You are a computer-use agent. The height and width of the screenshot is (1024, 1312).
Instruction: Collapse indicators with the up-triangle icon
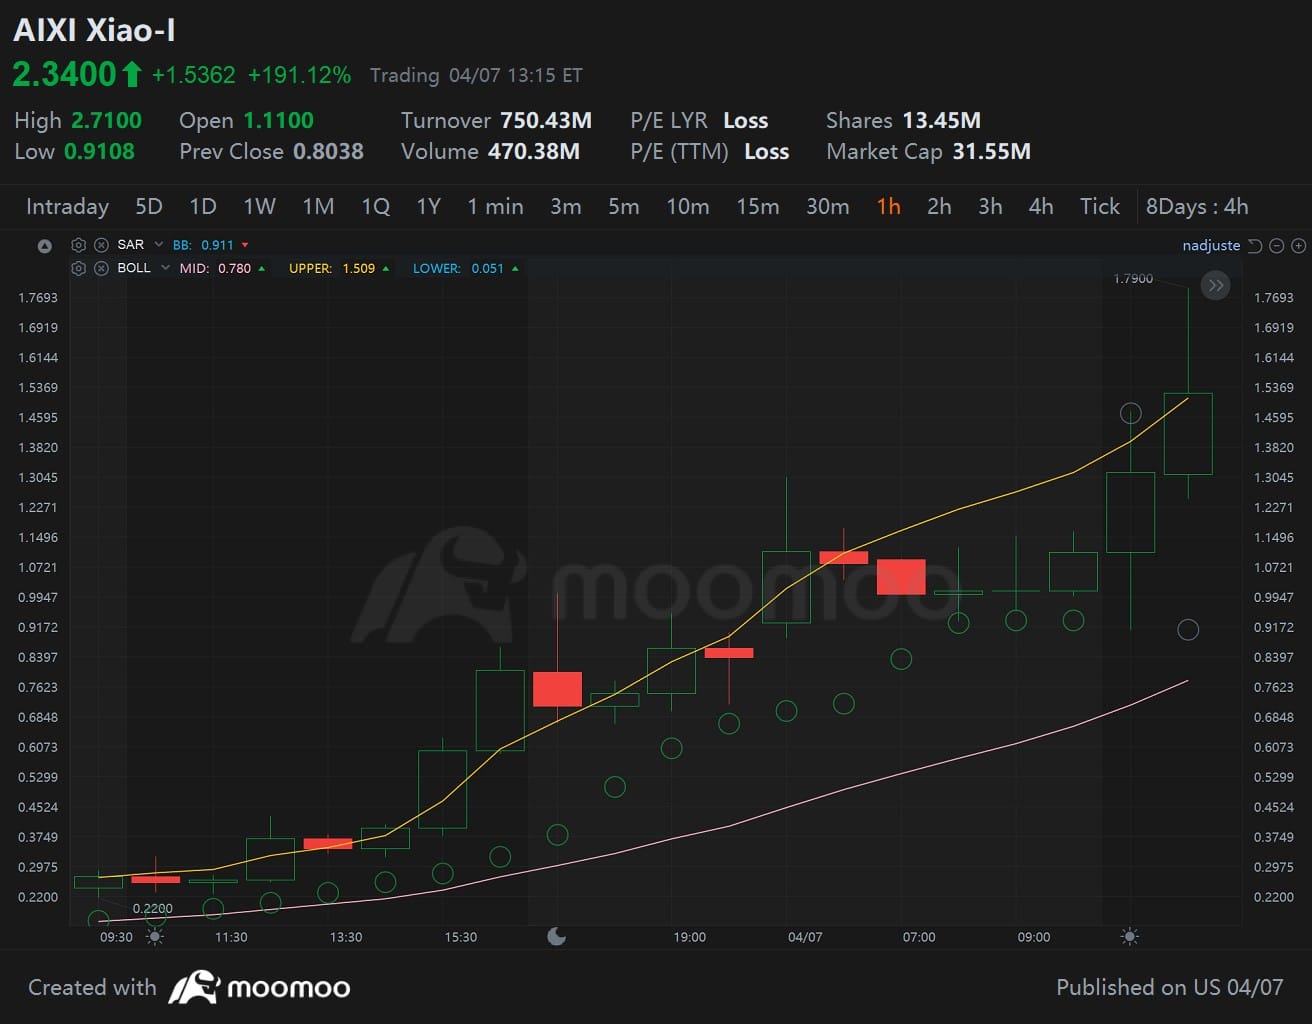(x=44, y=245)
